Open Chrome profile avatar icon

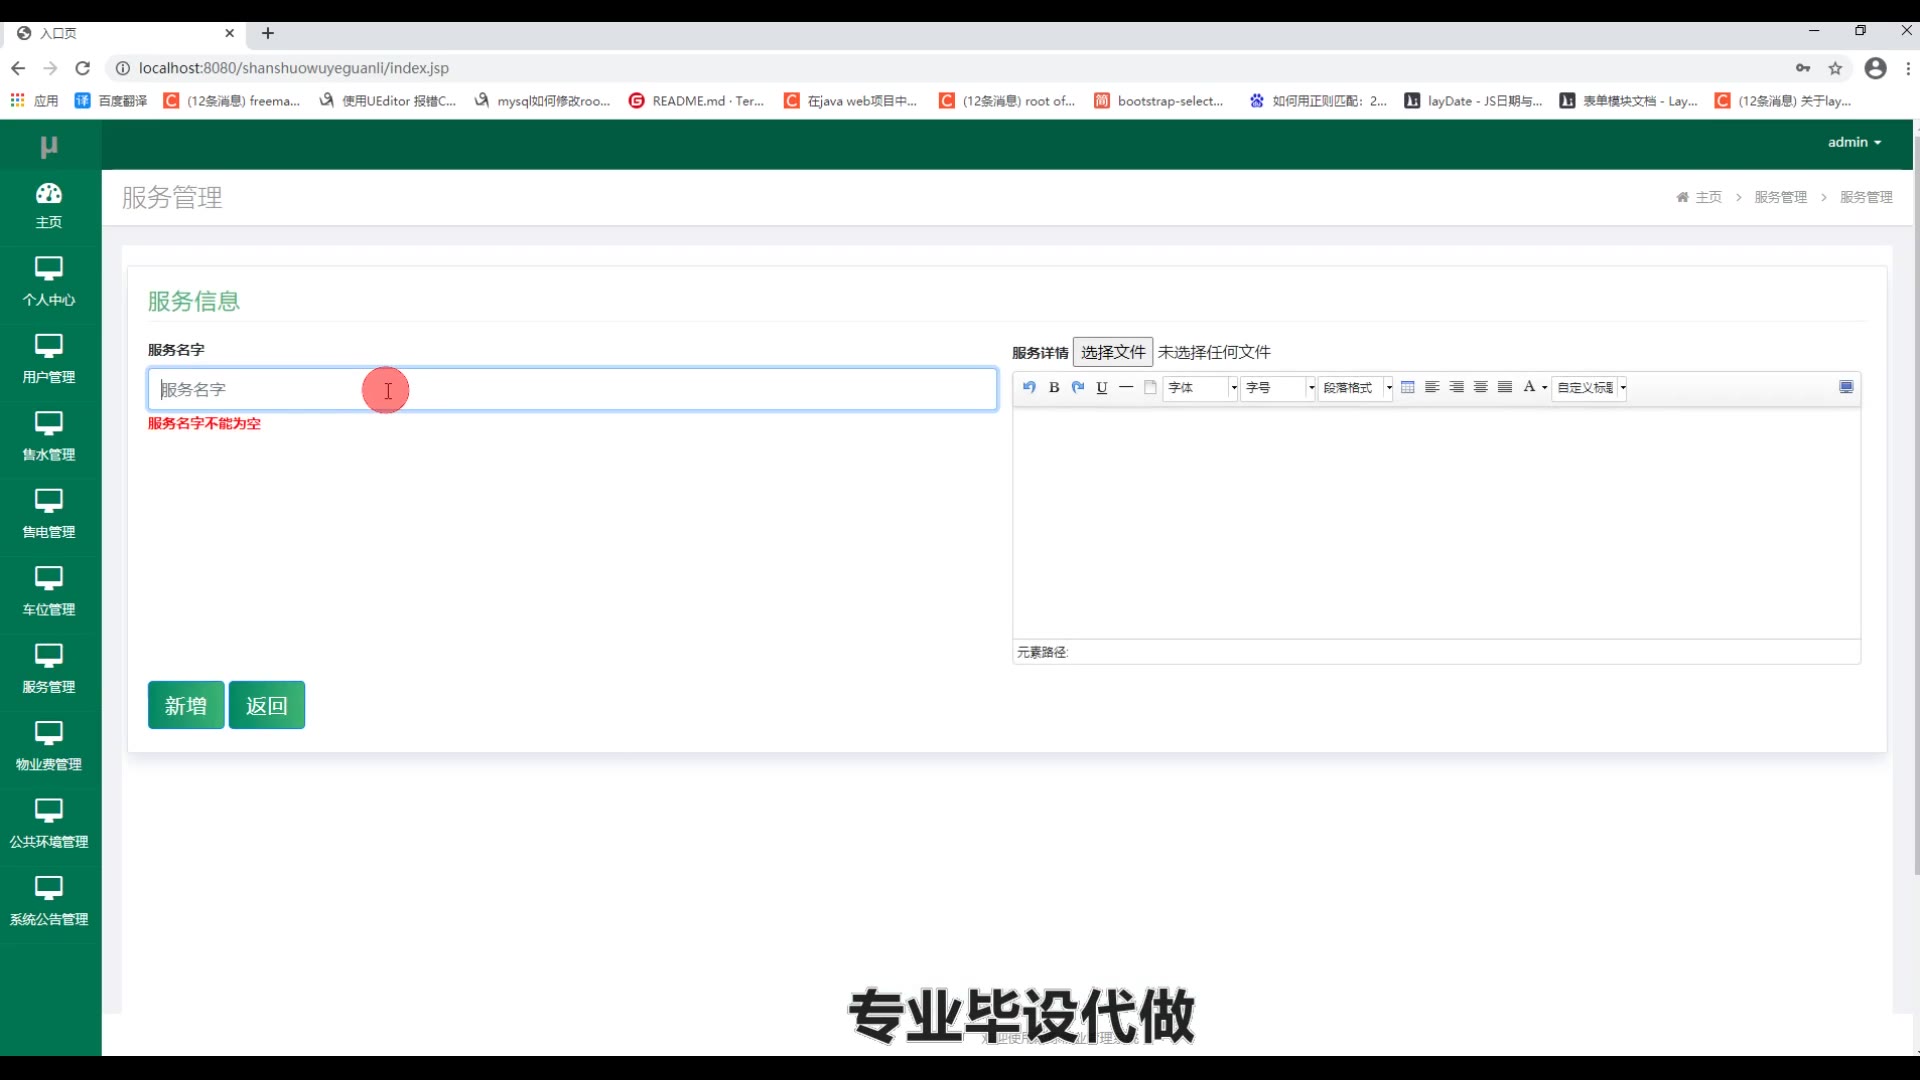click(1876, 68)
